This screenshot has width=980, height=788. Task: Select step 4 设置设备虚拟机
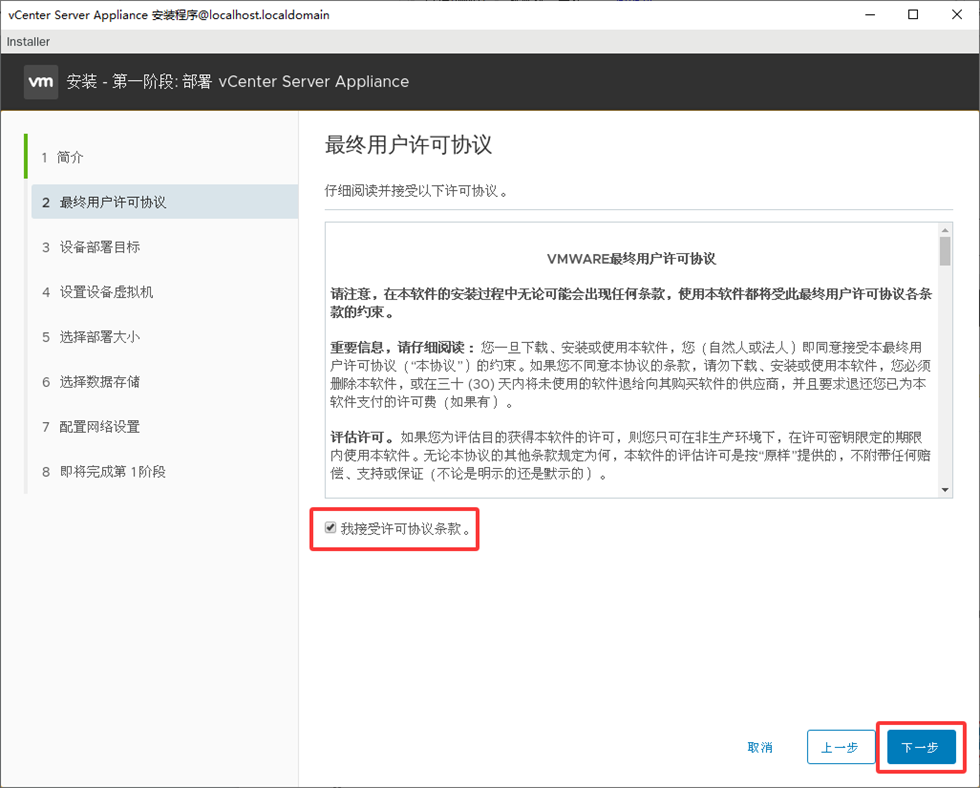(106, 292)
